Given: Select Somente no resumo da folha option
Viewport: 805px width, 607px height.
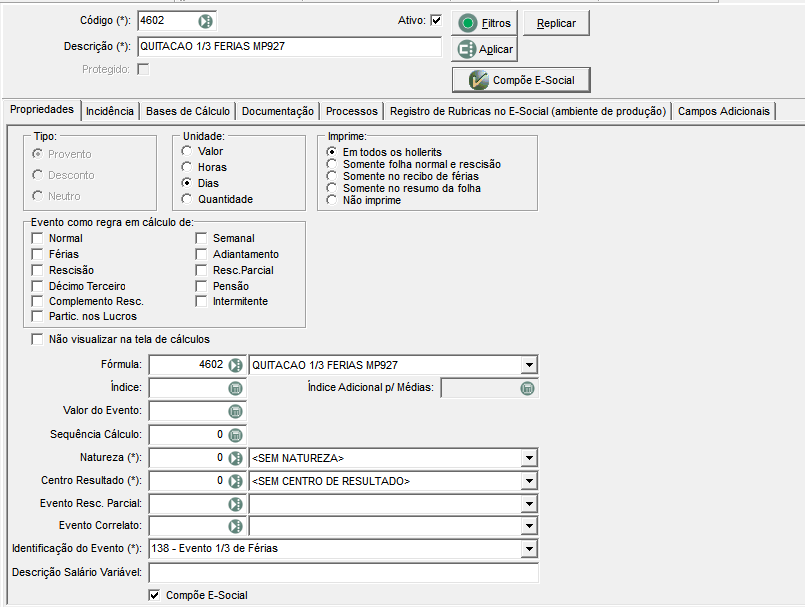Looking at the screenshot, I should pos(332,188).
